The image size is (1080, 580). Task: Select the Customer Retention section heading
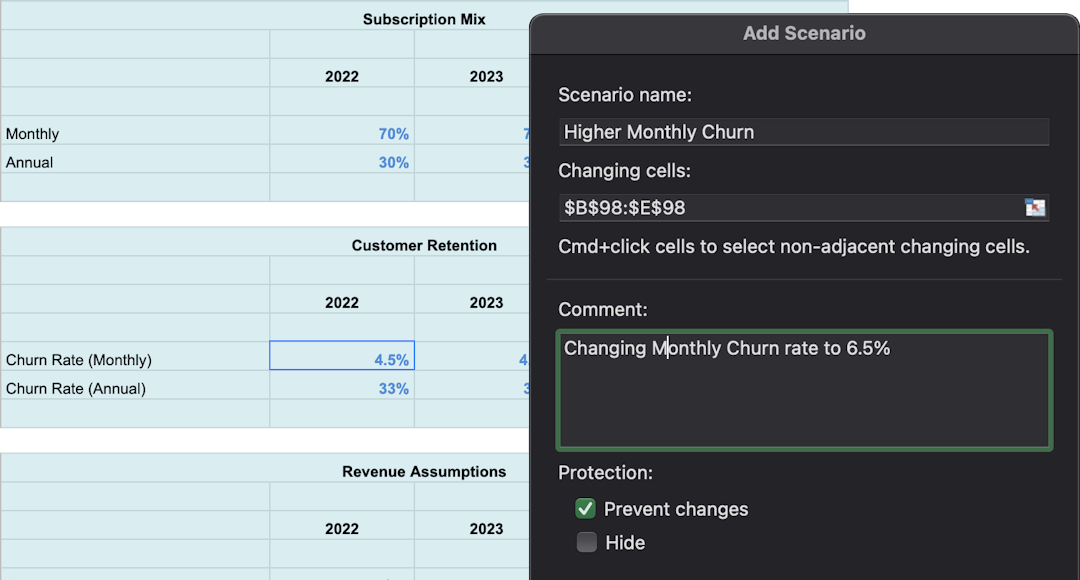(424, 245)
